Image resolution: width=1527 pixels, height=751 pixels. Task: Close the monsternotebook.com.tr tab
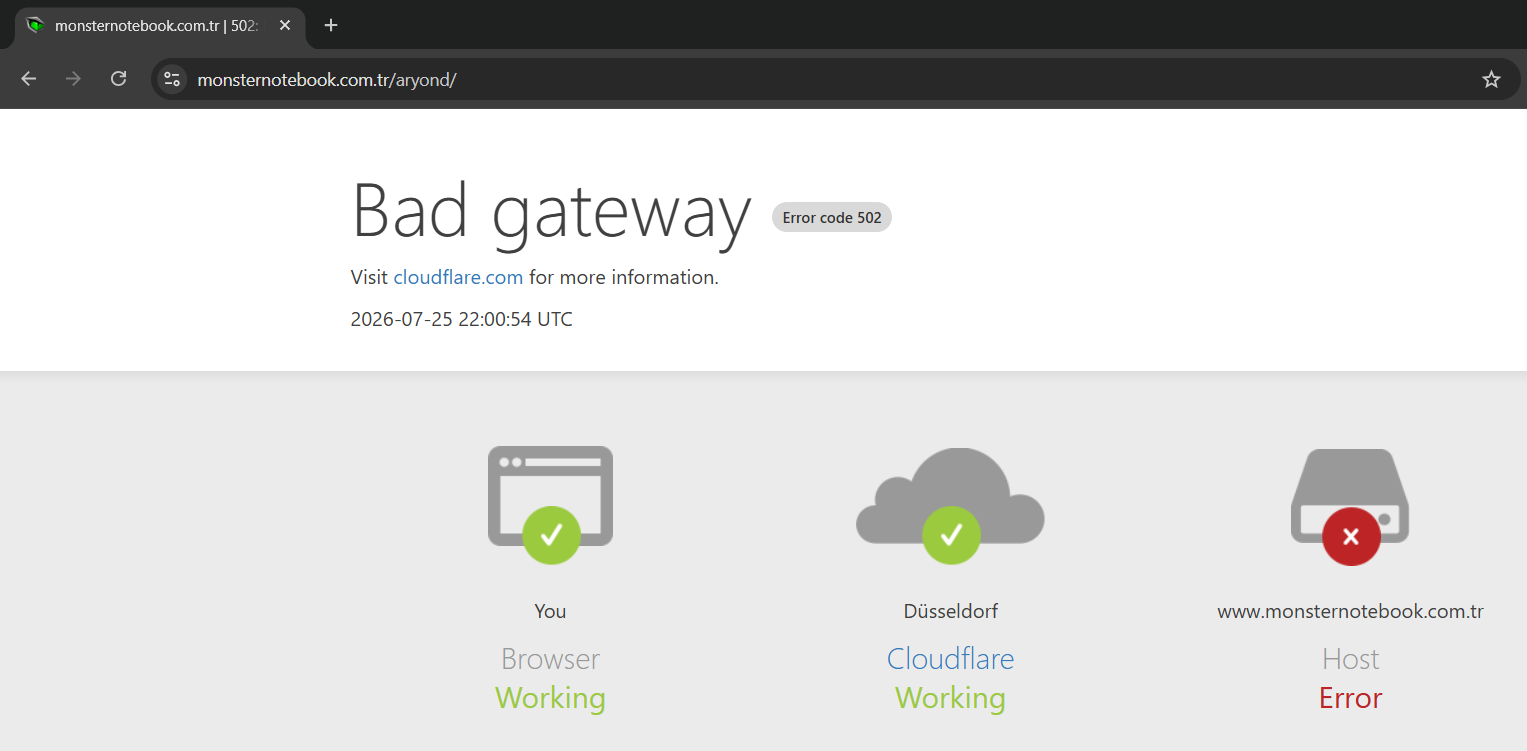(285, 25)
